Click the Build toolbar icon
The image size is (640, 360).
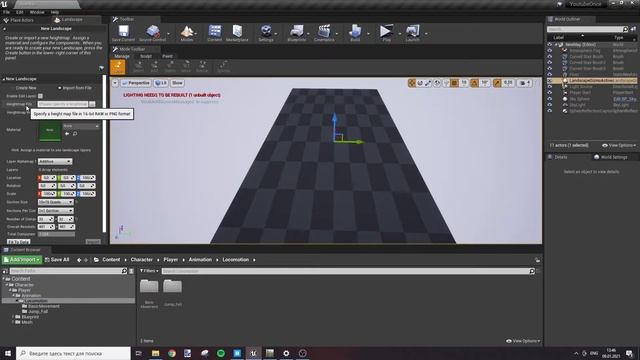tap(355, 33)
